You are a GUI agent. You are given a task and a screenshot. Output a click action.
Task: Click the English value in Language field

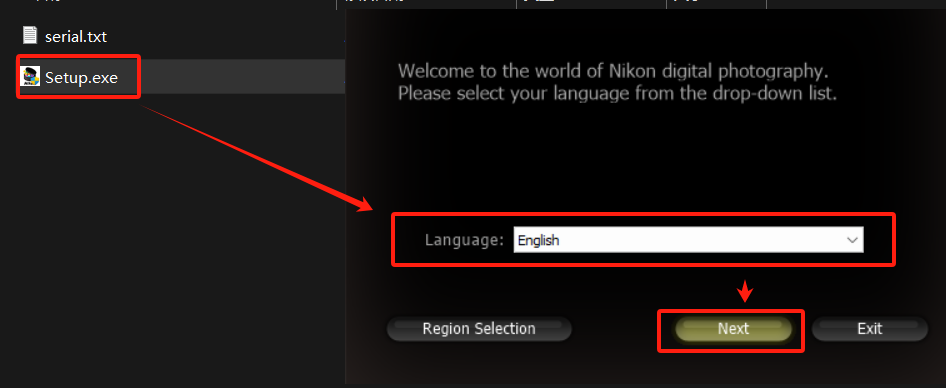[x=538, y=240]
